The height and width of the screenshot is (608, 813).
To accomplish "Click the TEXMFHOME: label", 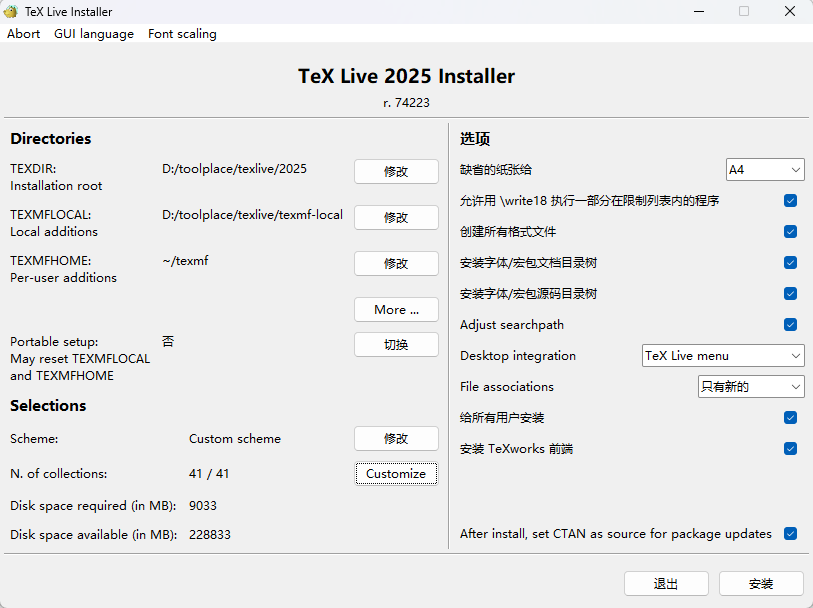I will click(x=51, y=261).
